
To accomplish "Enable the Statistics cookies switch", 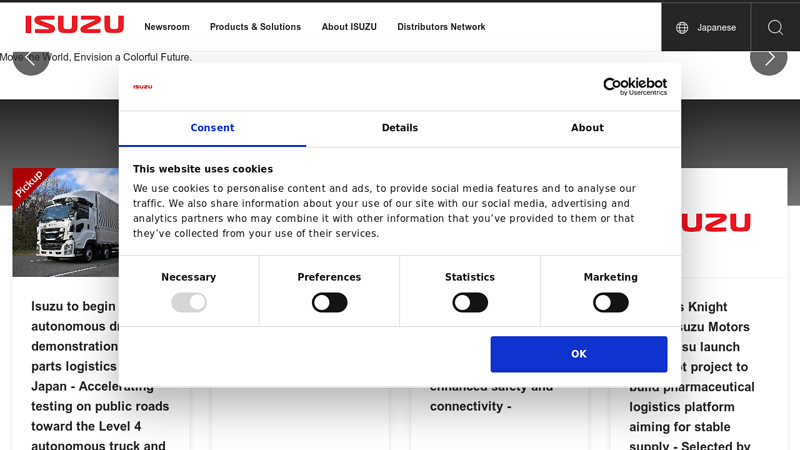I will click(x=470, y=303).
